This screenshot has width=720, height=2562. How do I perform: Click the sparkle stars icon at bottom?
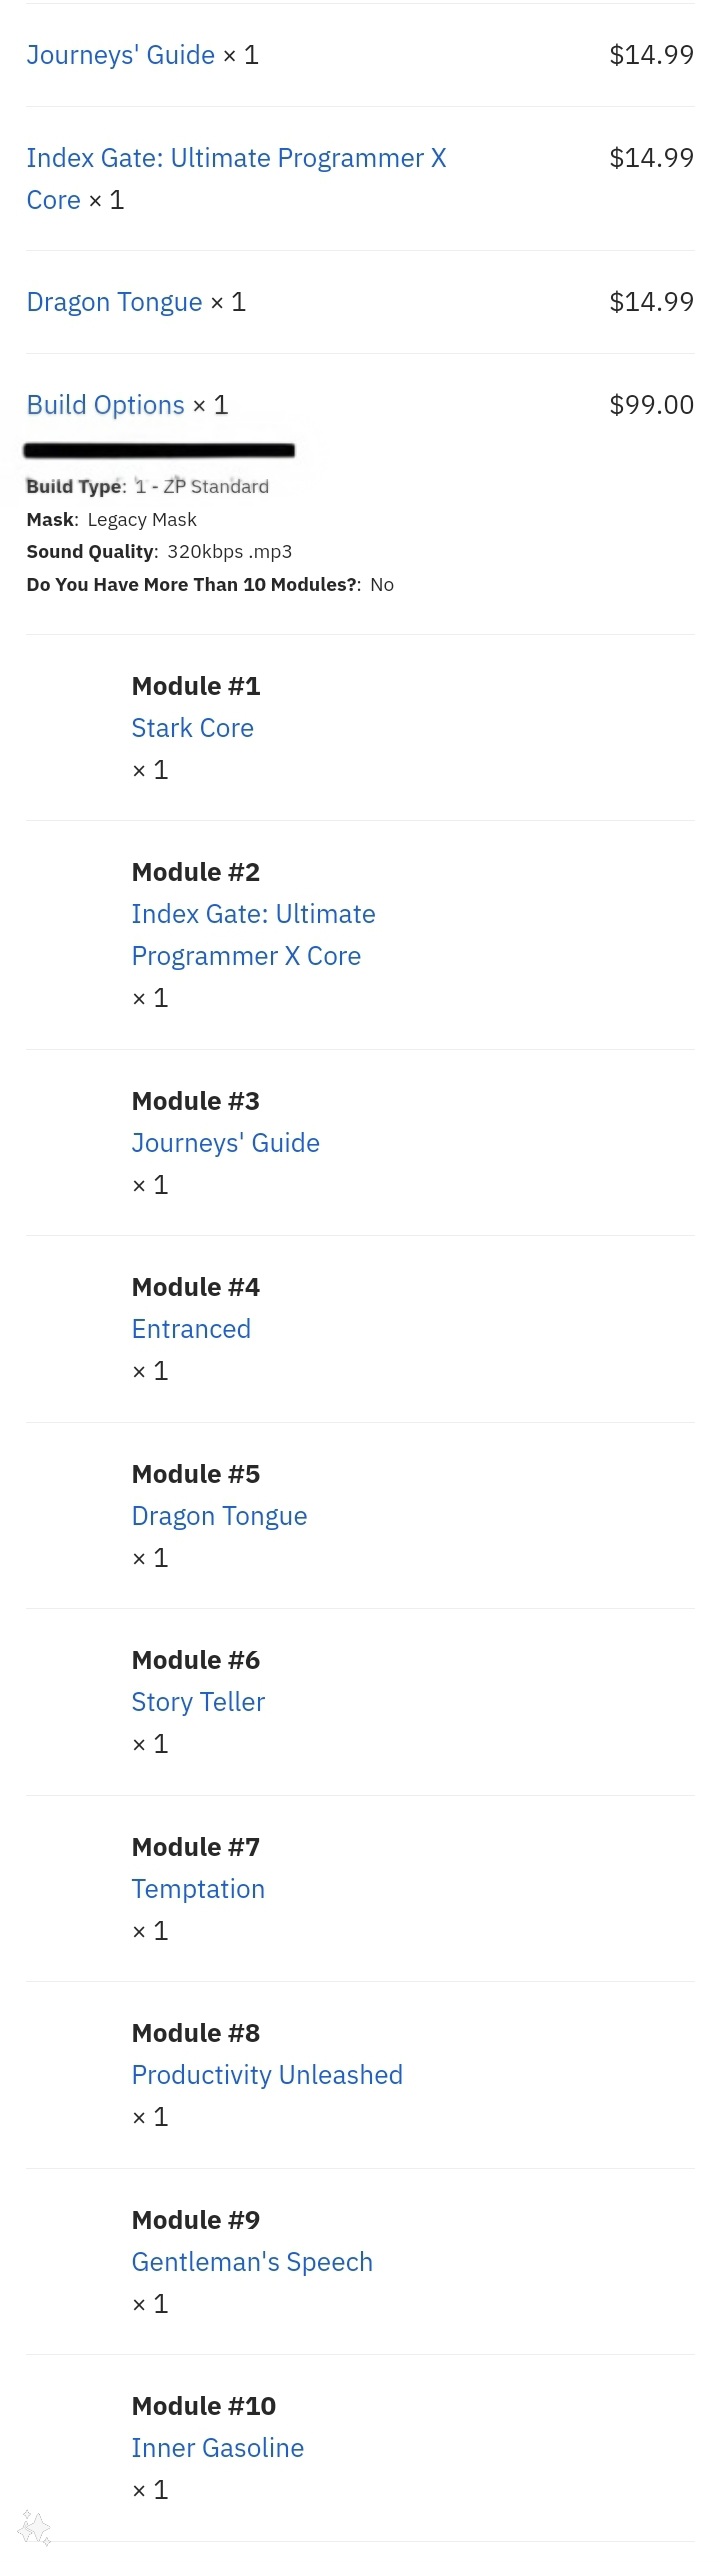[x=35, y=2529]
